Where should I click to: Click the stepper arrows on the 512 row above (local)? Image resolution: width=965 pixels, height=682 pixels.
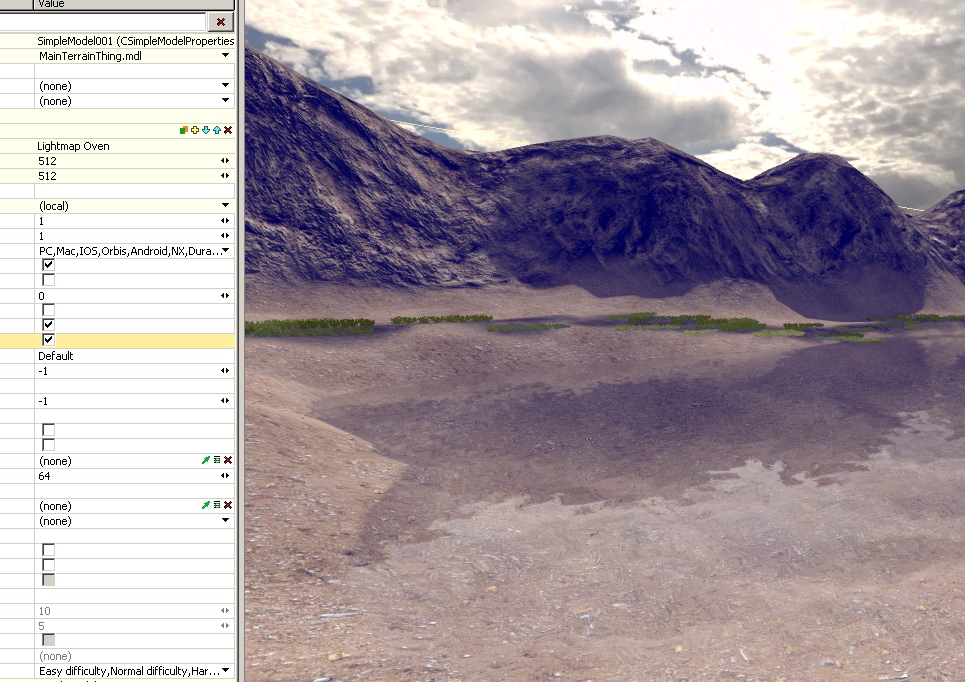point(225,176)
